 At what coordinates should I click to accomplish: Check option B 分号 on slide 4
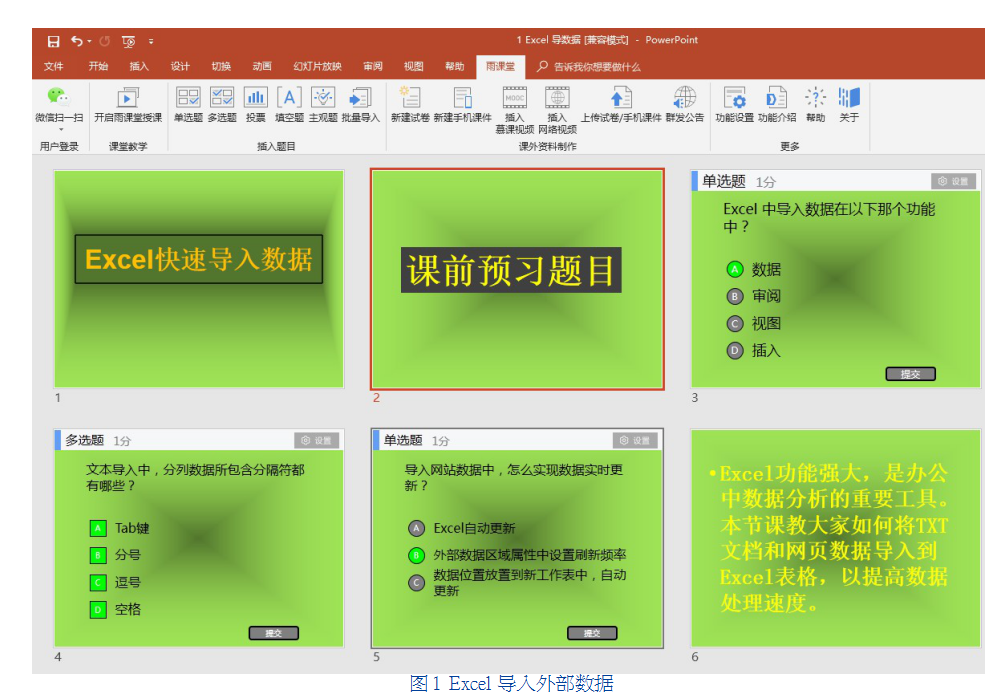coord(98,555)
